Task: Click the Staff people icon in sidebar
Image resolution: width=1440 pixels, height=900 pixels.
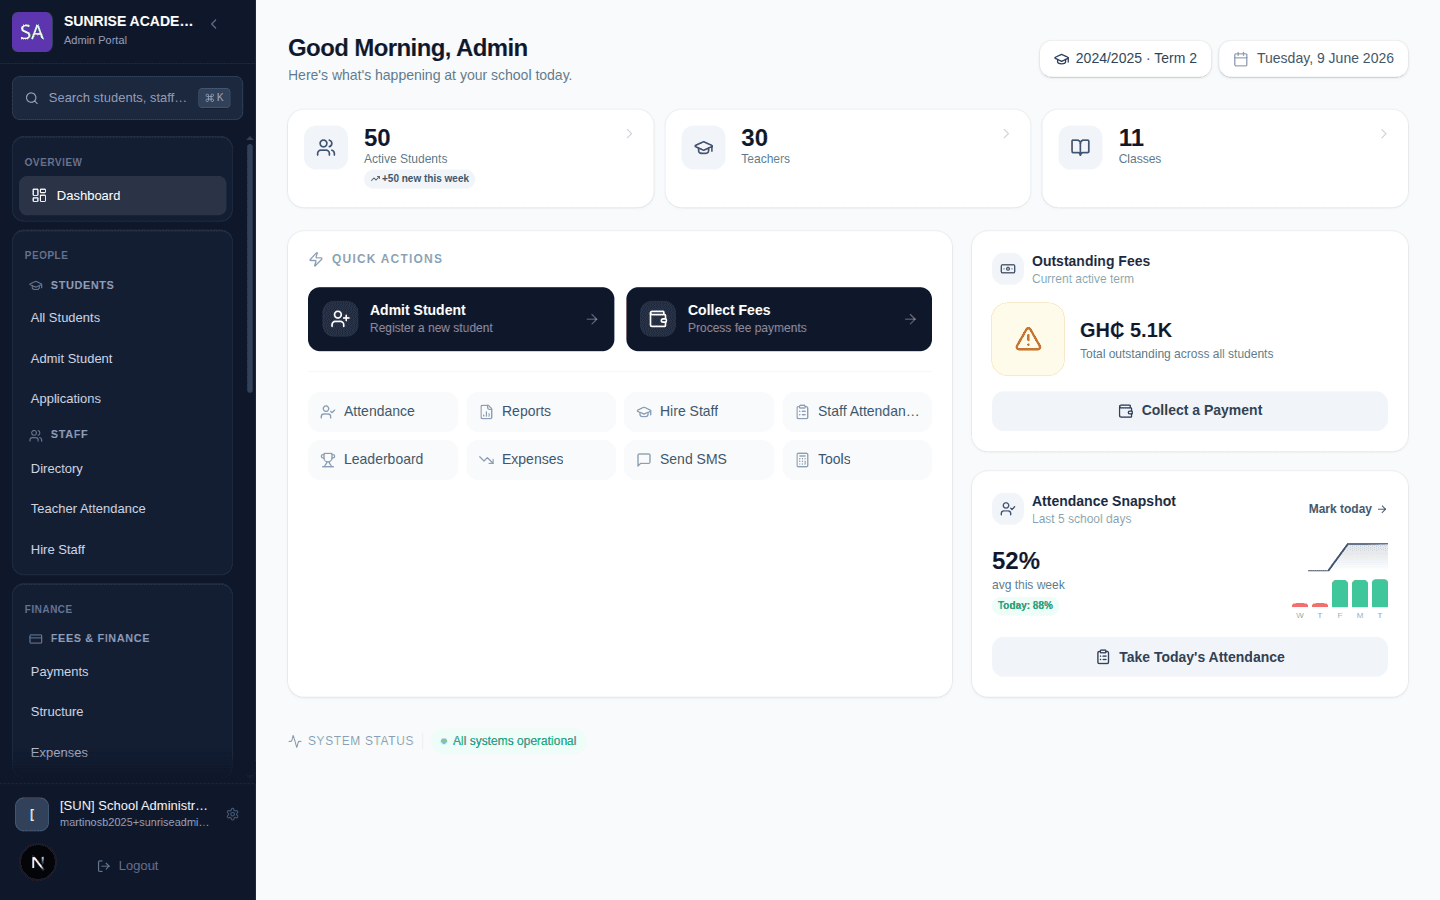Action: (36, 435)
